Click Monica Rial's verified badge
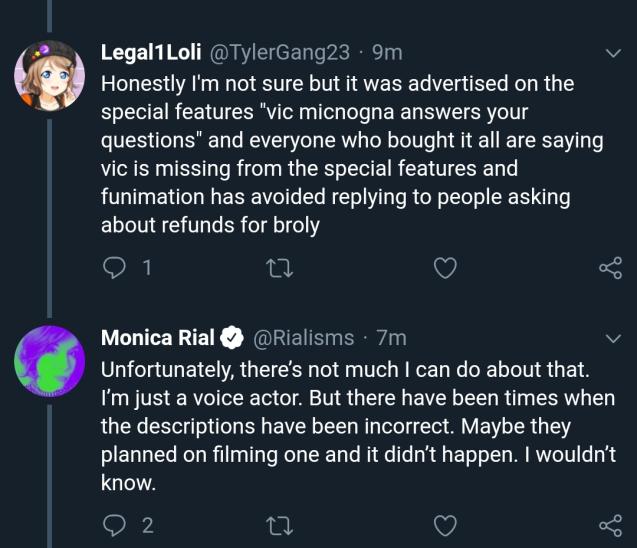Image resolution: width=637 pixels, height=548 pixels. (x=232, y=338)
